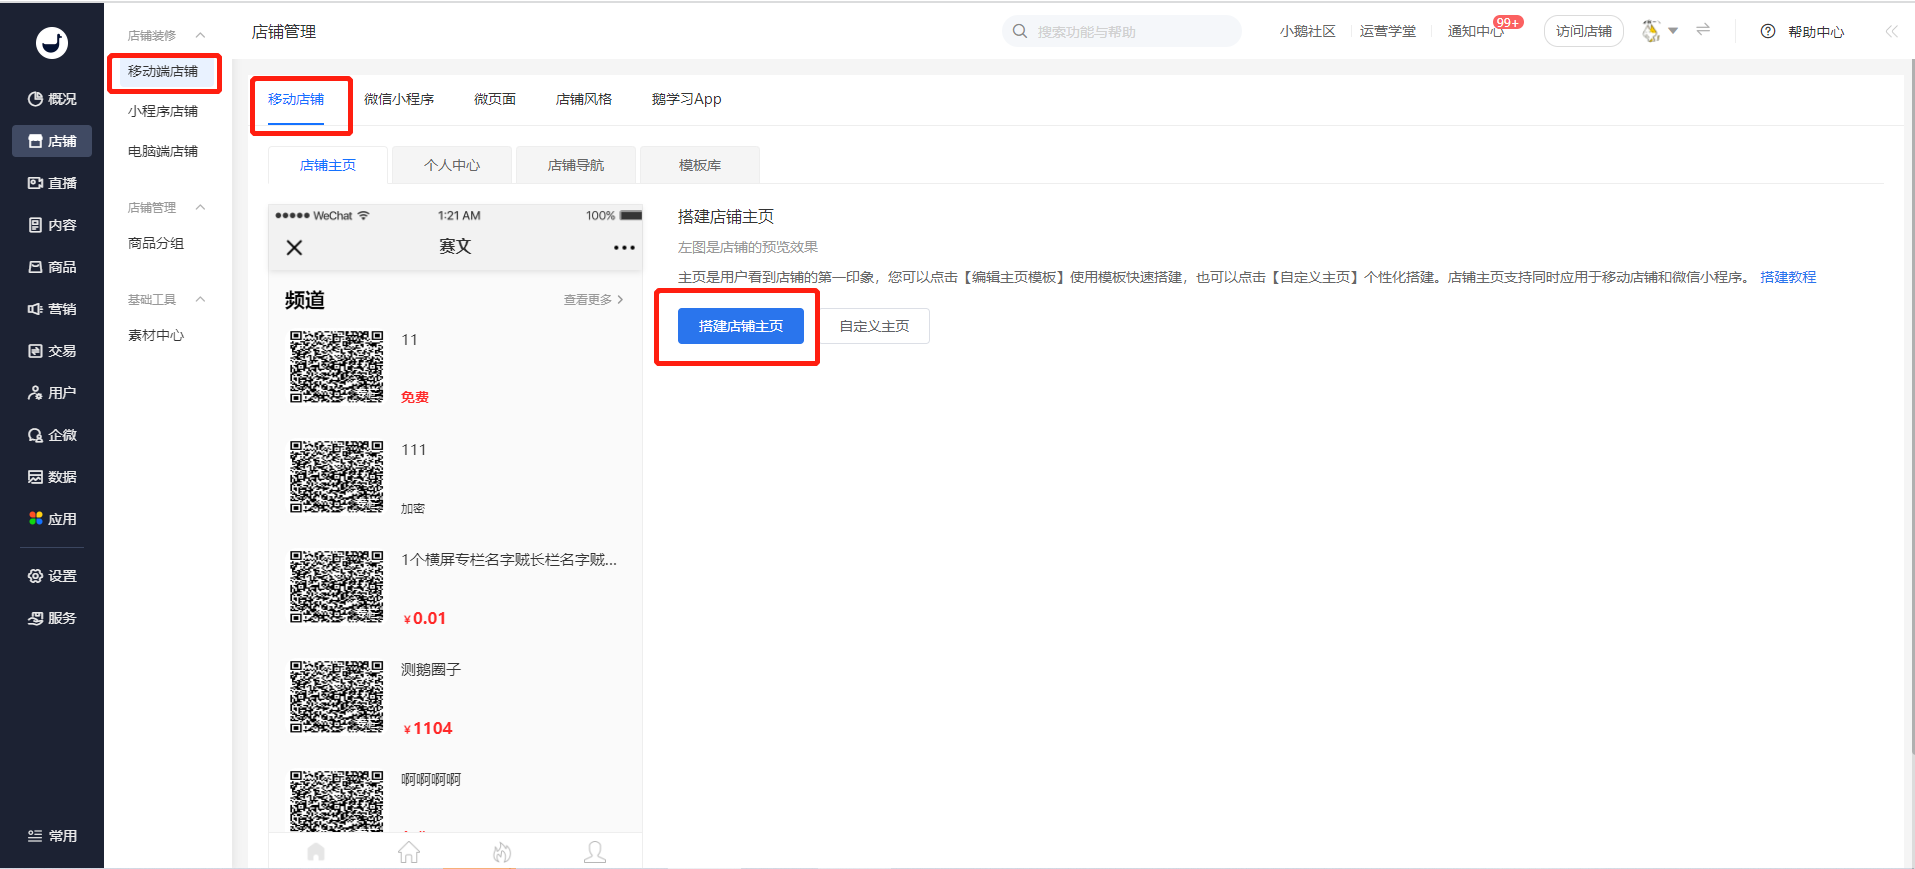Select the 店铺导航 sub-tab
Screen dimensions: 1915x869
[x=576, y=165]
